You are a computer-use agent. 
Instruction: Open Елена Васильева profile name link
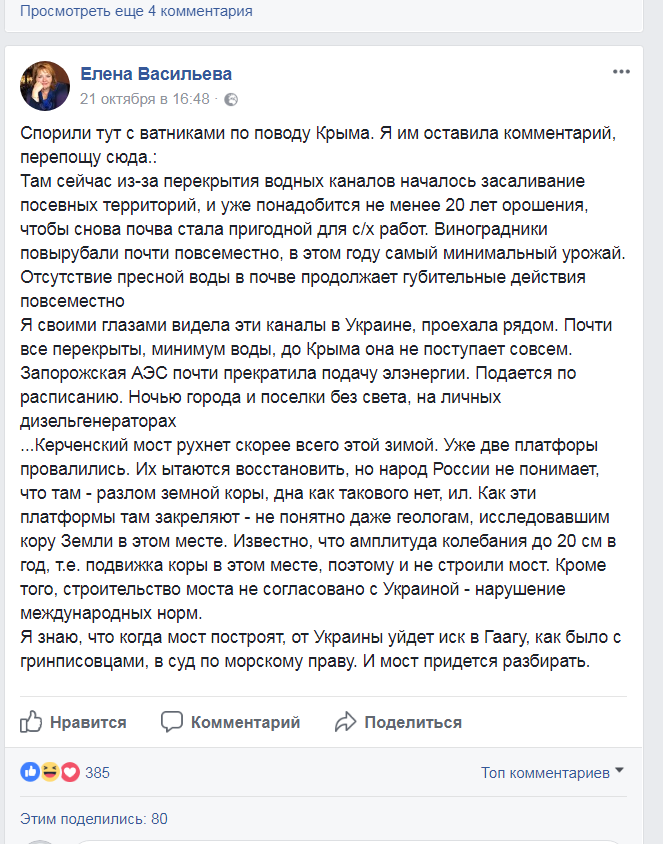point(156,74)
